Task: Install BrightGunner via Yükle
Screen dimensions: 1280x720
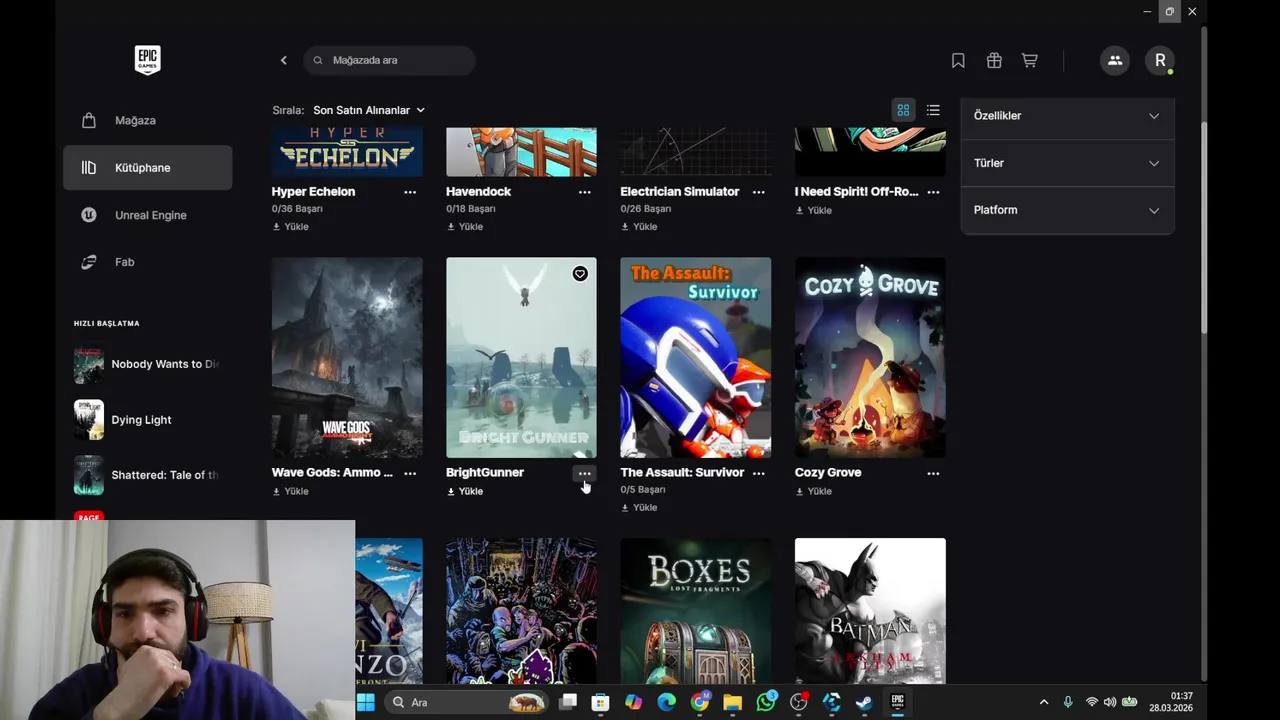Action: point(465,492)
